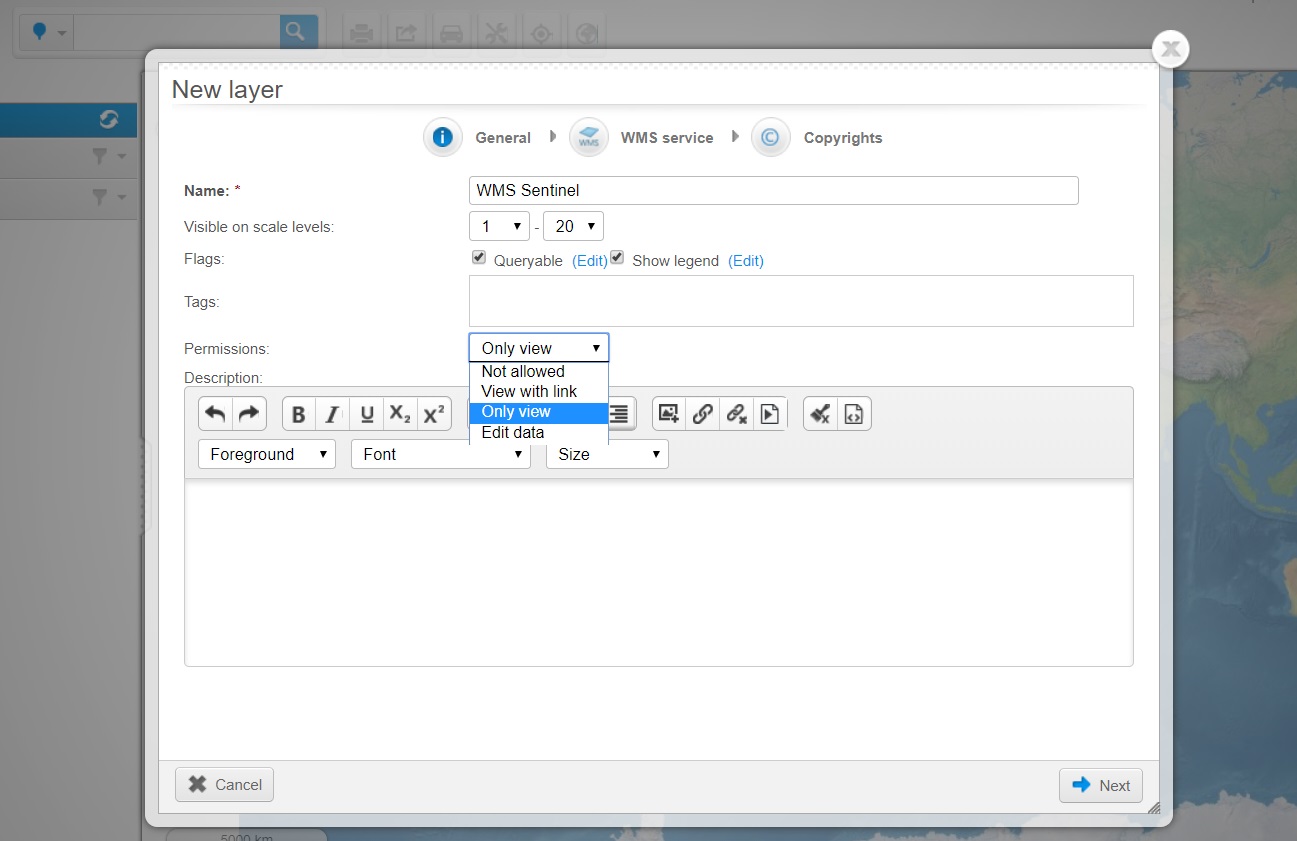1297x841 pixels.
Task: Click the print icon in map toolbar
Action: [362, 34]
